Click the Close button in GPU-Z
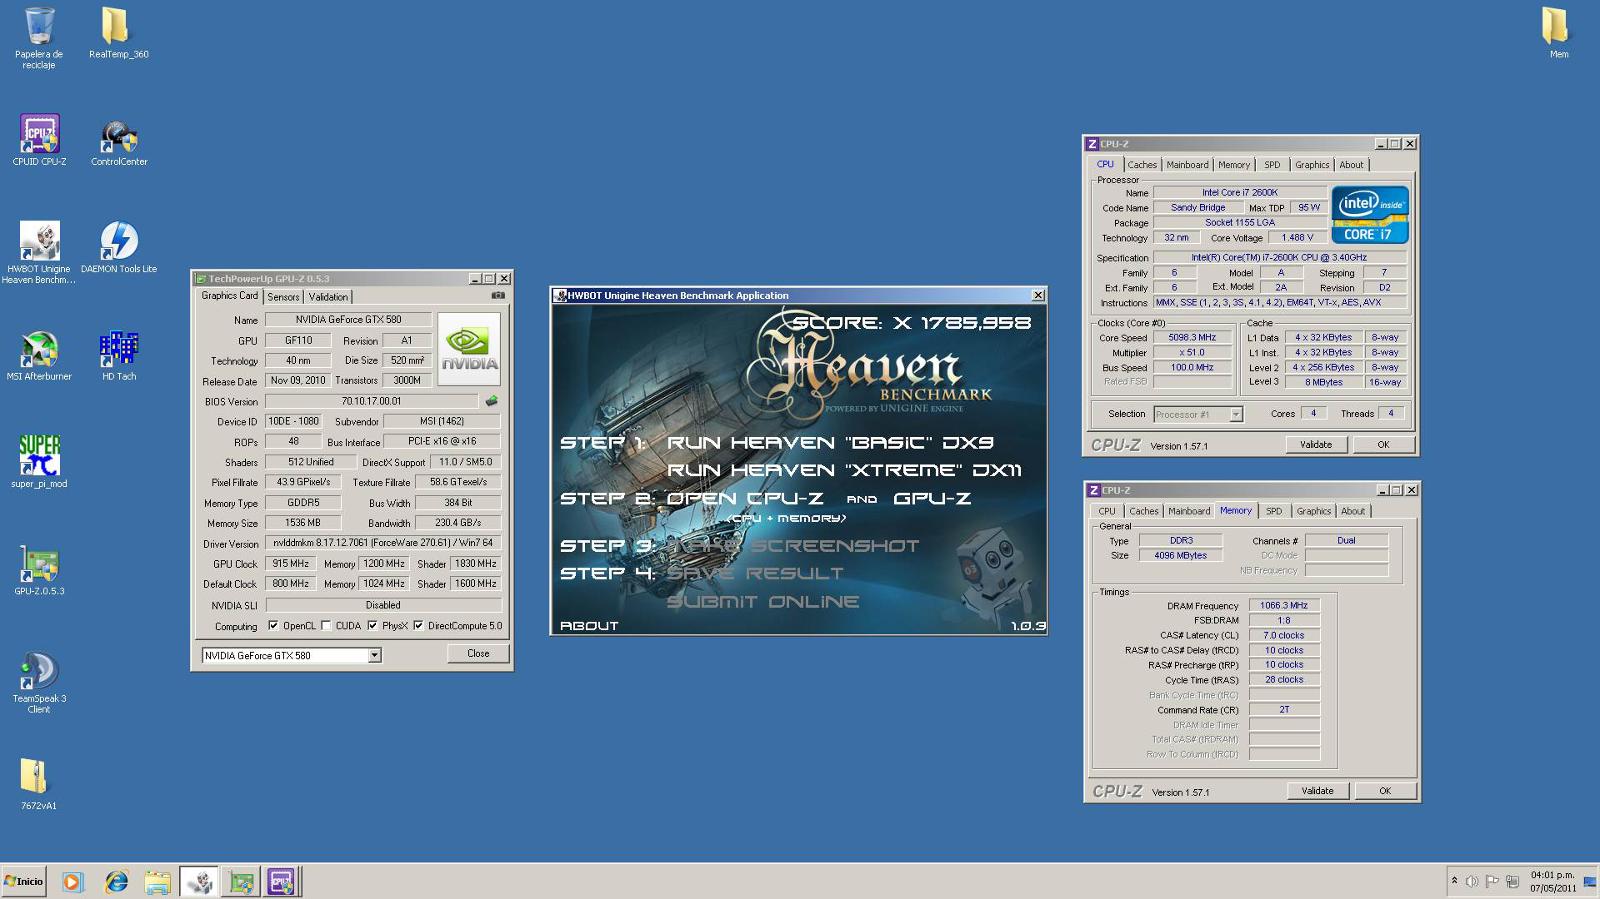 pos(478,654)
